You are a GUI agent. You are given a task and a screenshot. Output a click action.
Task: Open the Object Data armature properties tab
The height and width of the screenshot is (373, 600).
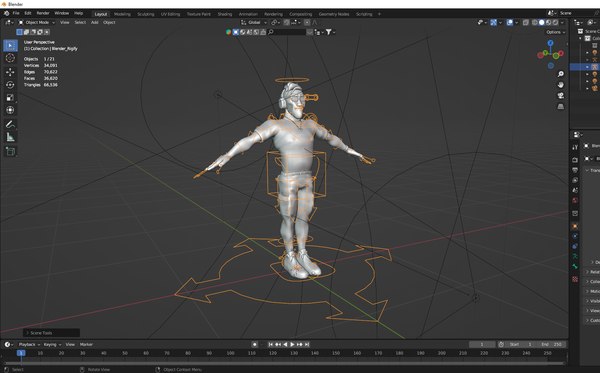575,256
